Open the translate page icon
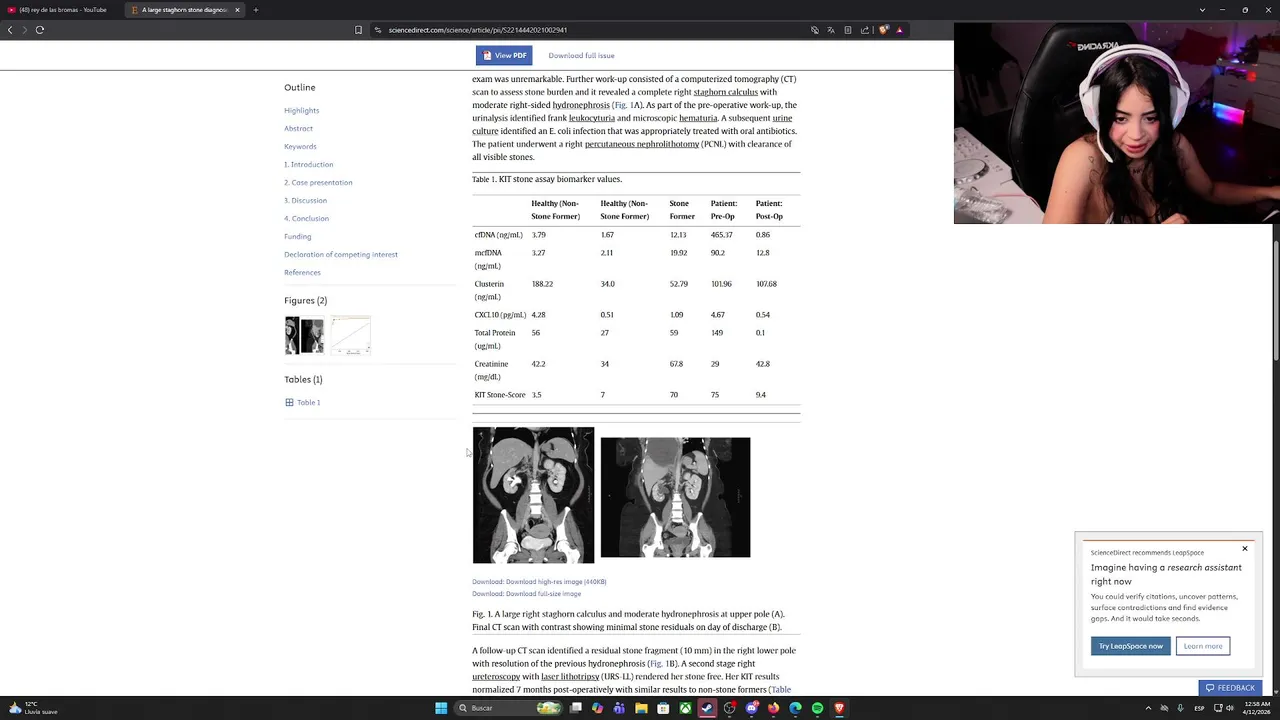1280x720 pixels. tap(831, 30)
